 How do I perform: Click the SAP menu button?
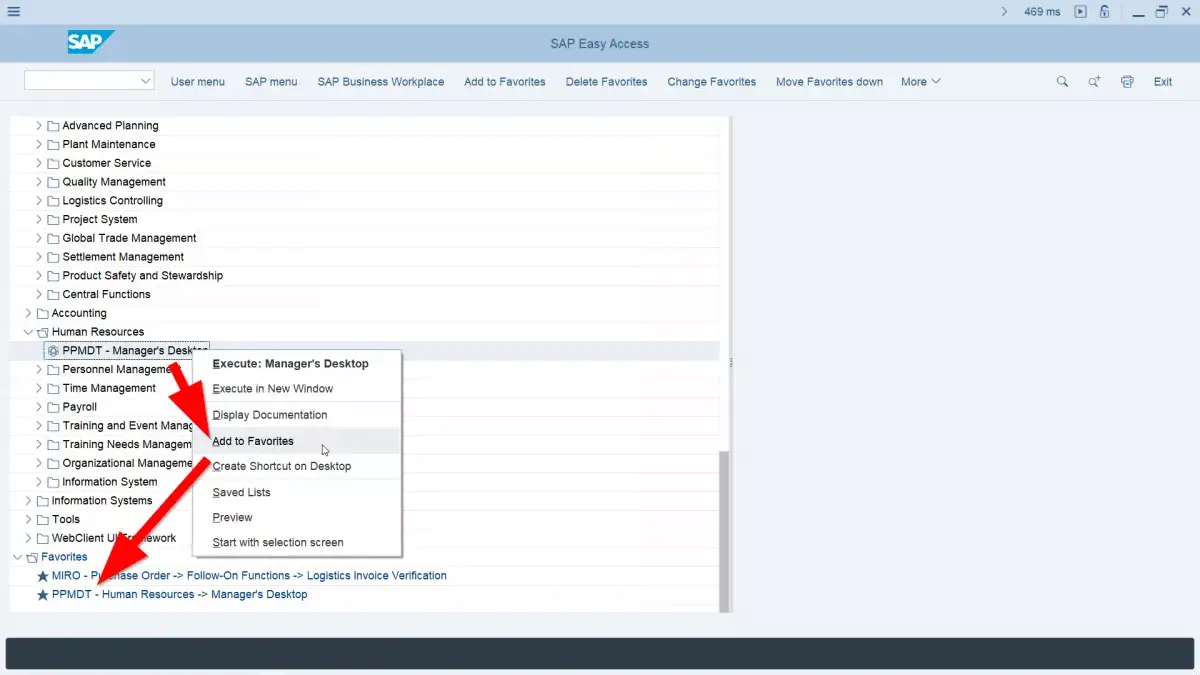pyautogui.click(x=271, y=82)
